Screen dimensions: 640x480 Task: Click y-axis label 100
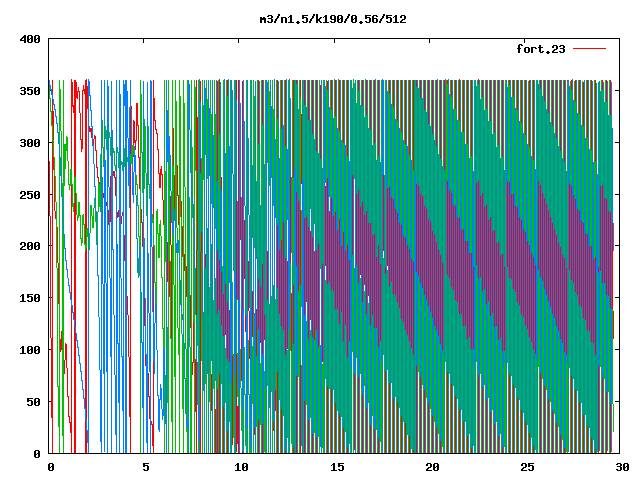[30, 350]
